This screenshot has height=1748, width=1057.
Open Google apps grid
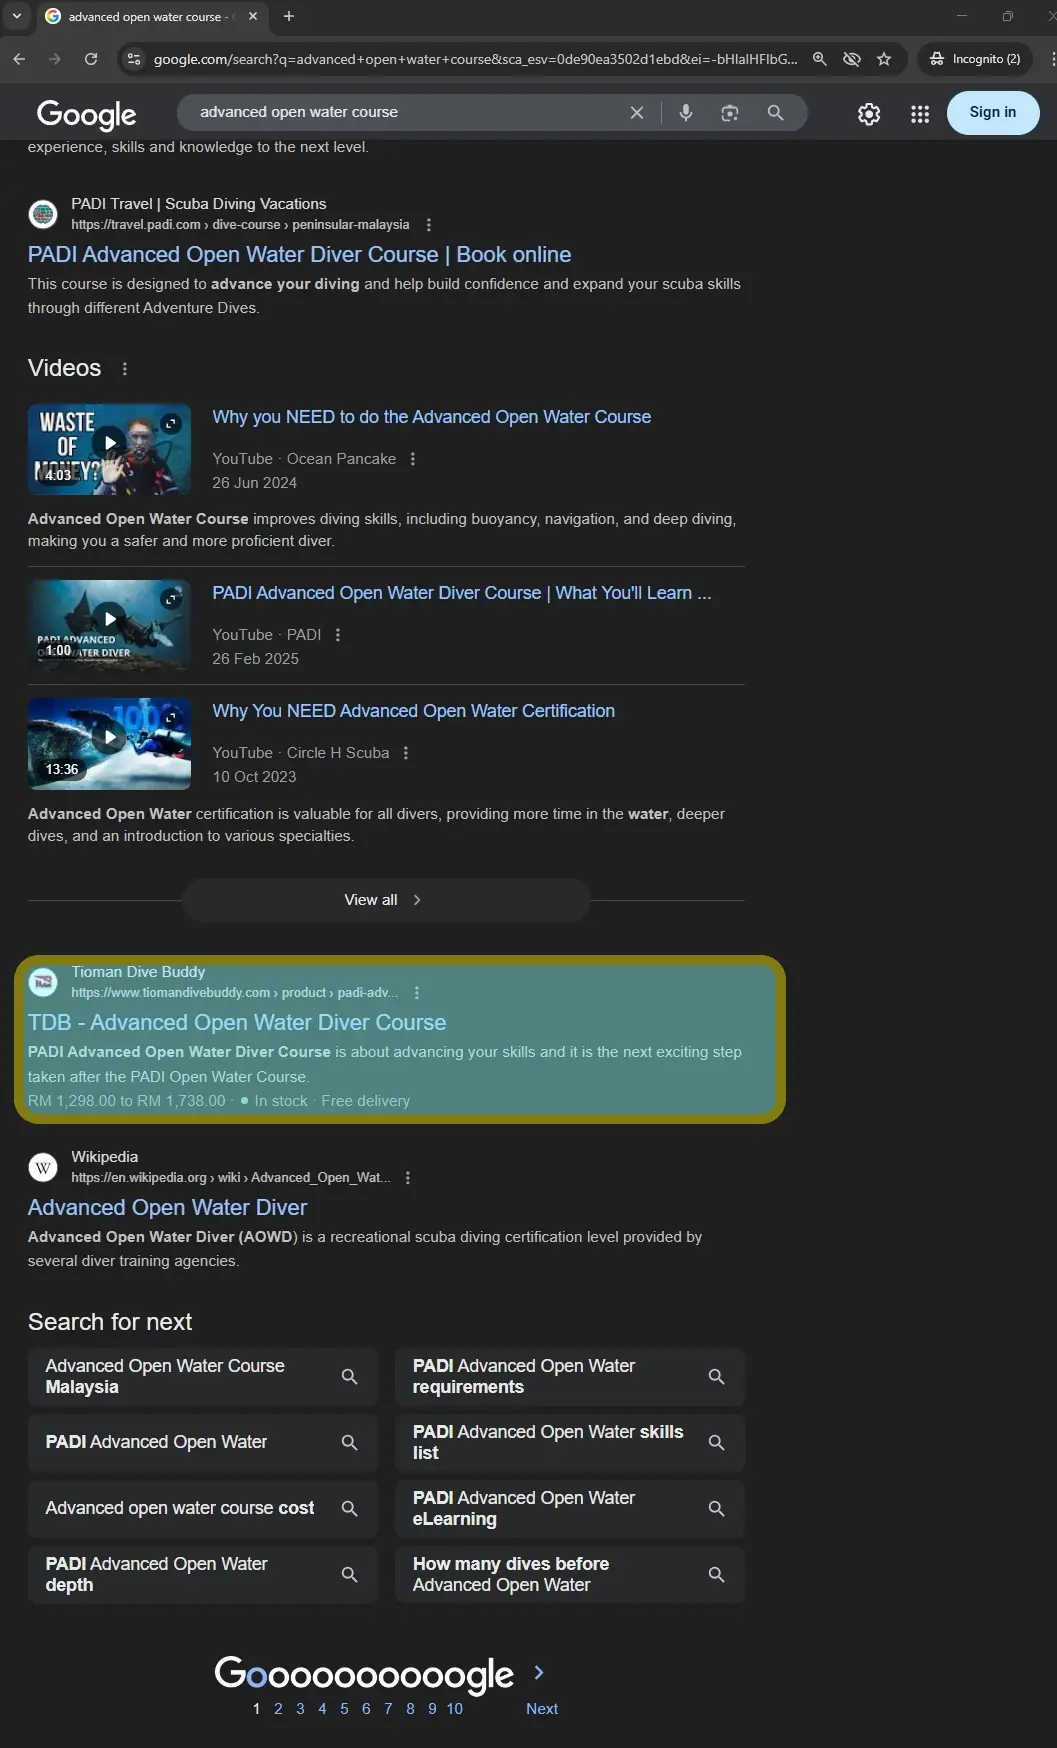click(x=920, y=114)
